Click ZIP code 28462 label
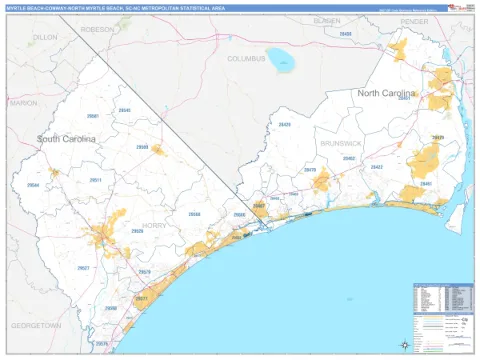Screen dimensions: 480x360 tap(349, 158)
